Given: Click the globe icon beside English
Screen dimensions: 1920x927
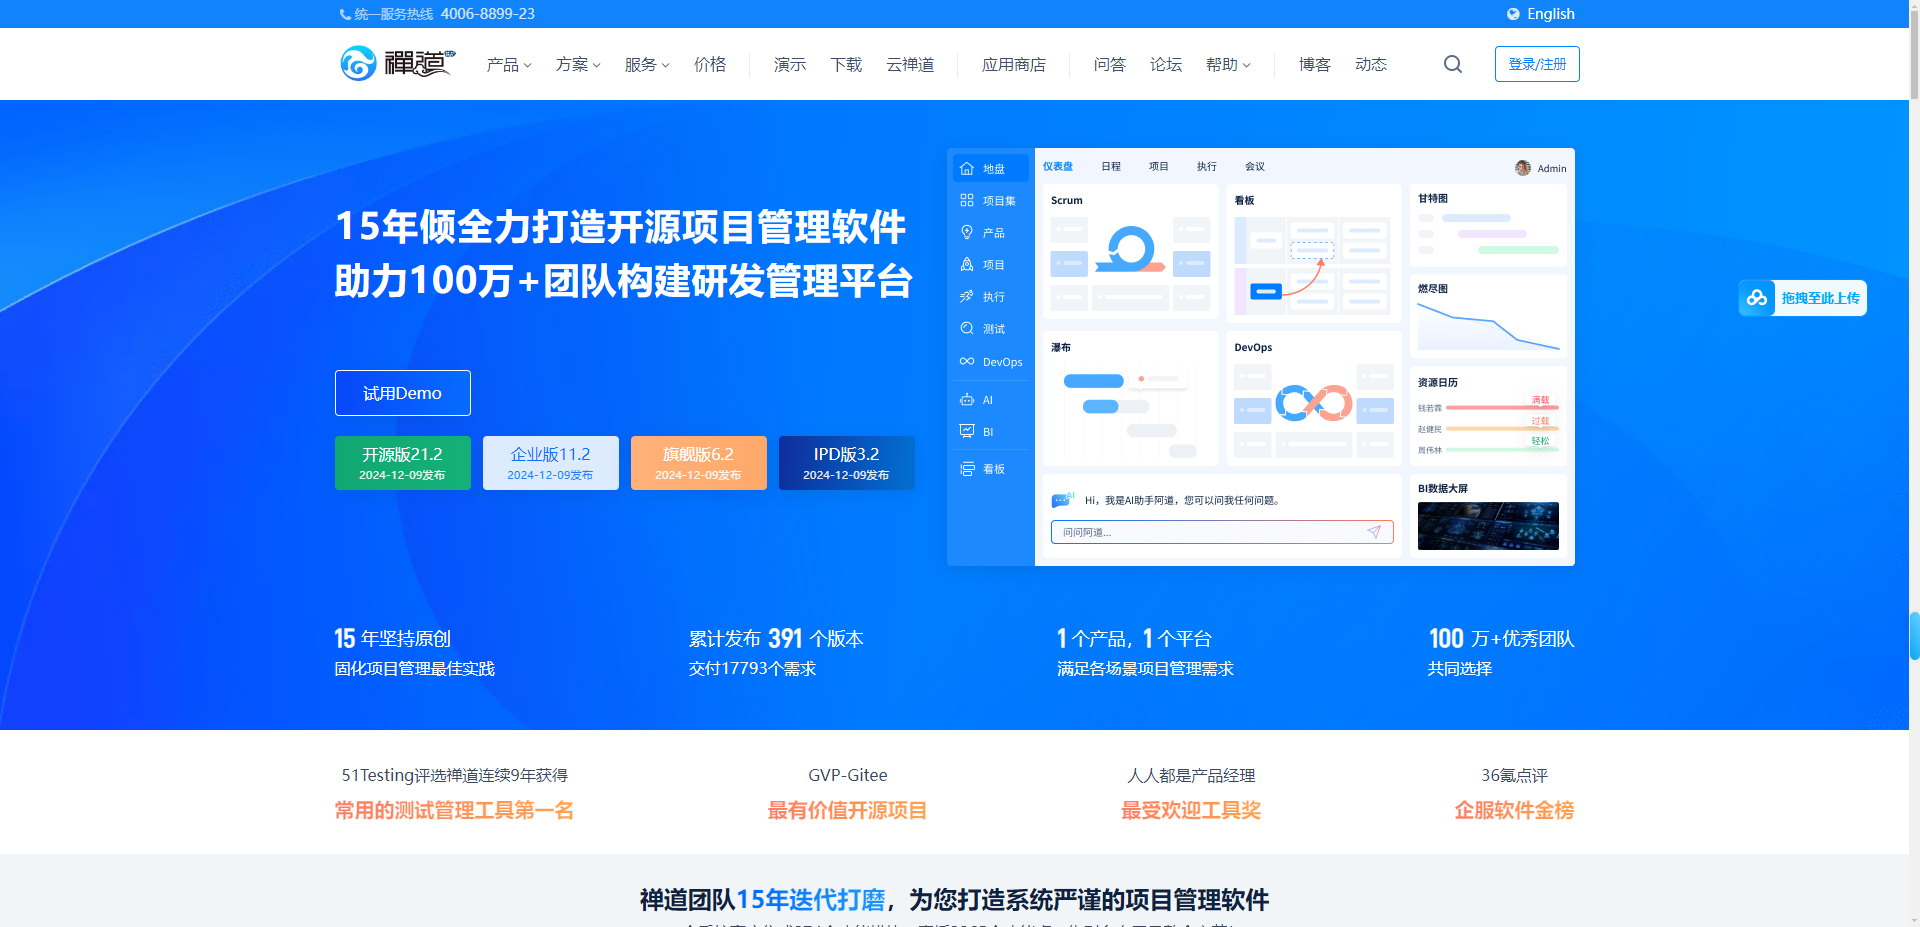Looking at the screenshot, I should coord(1513,14).
